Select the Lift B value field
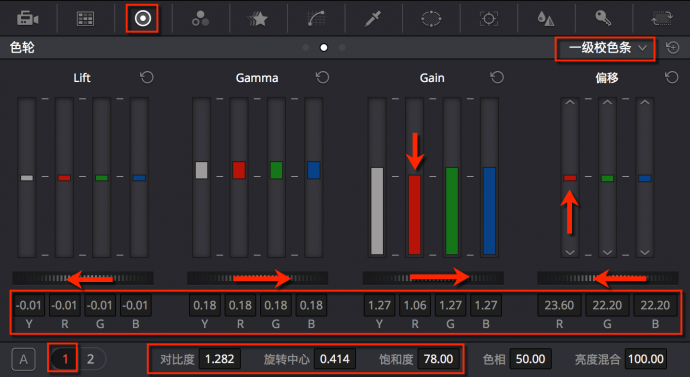This screenshot has width=690, height=377. pos(136,305)
